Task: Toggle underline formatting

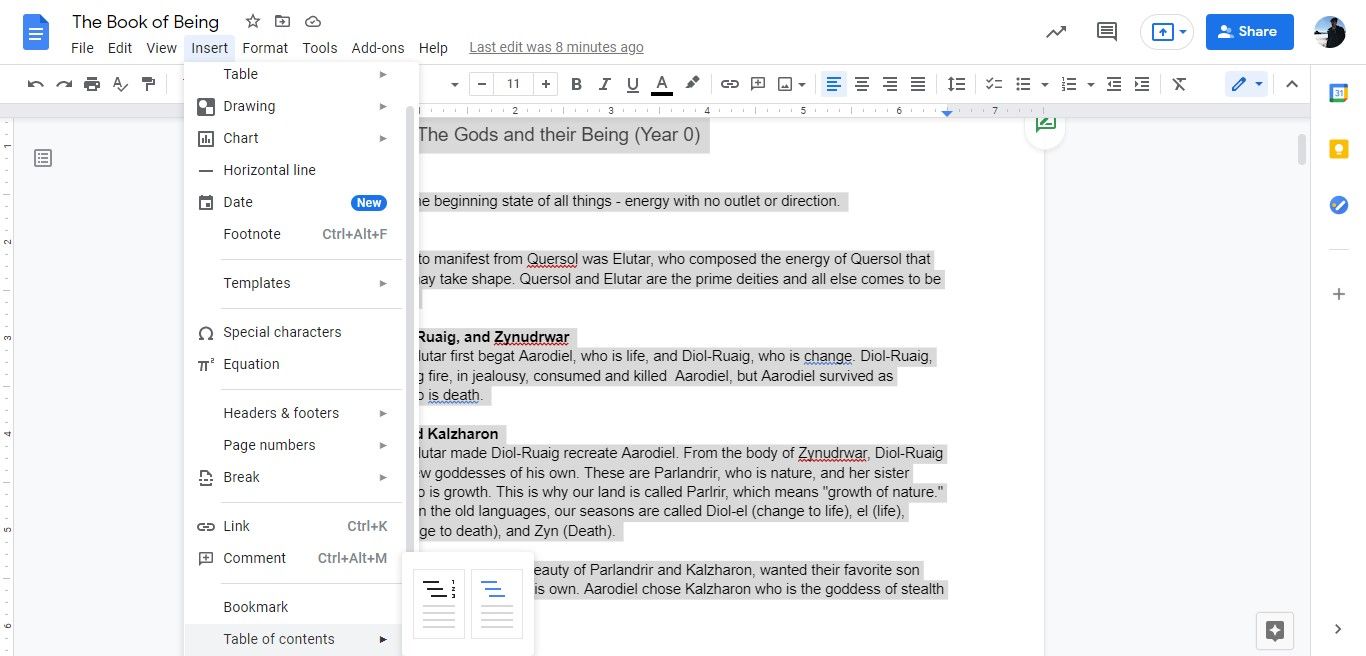Action: coord(632,84)
